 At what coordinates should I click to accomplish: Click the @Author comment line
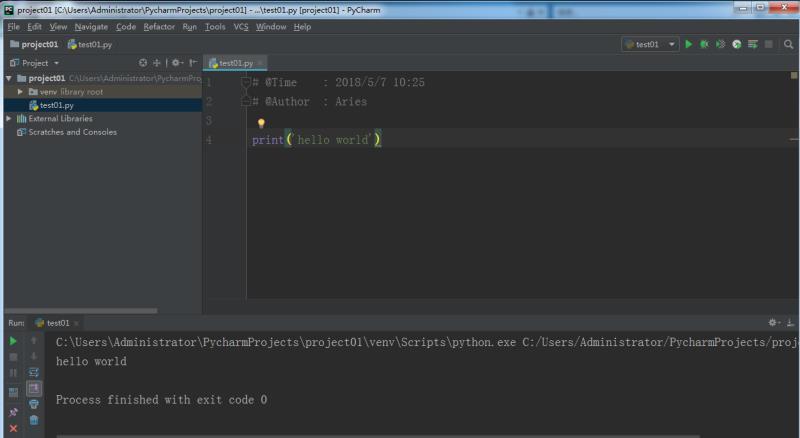[x=310, y=102]
